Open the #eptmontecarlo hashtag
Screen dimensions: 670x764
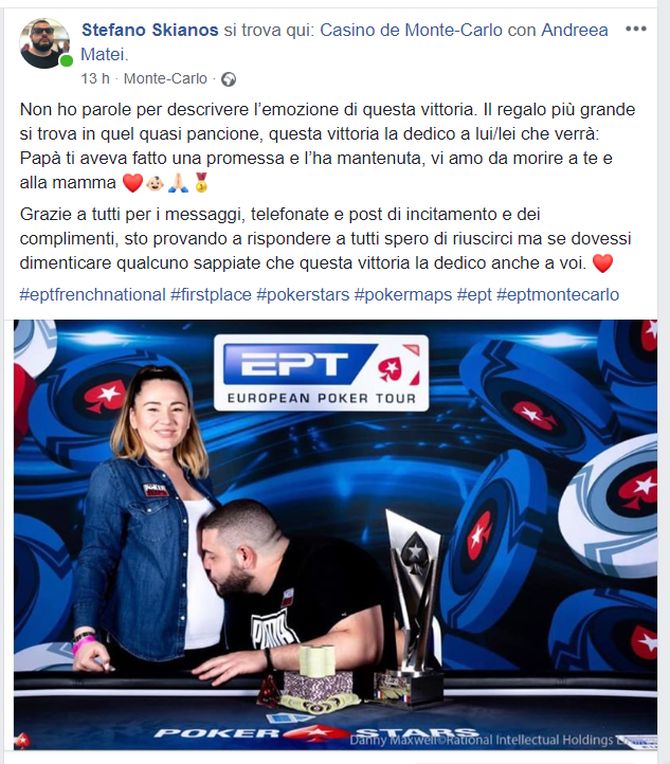click(x=557, y=295)
